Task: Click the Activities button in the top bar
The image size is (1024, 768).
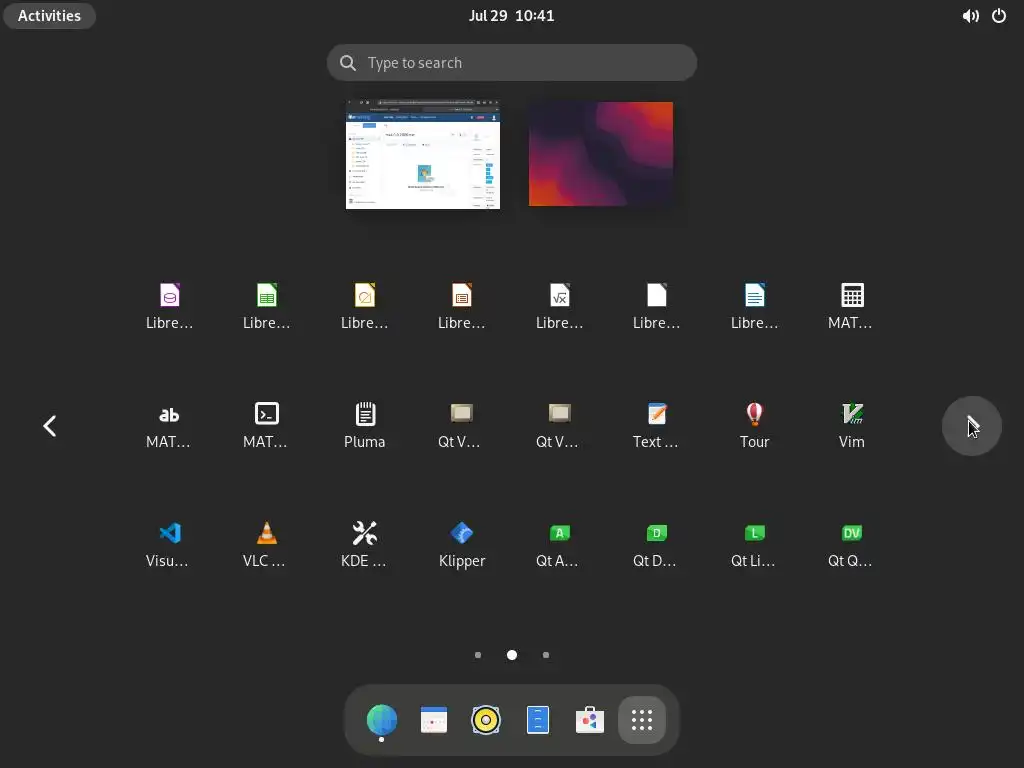Action: point(49,16)
